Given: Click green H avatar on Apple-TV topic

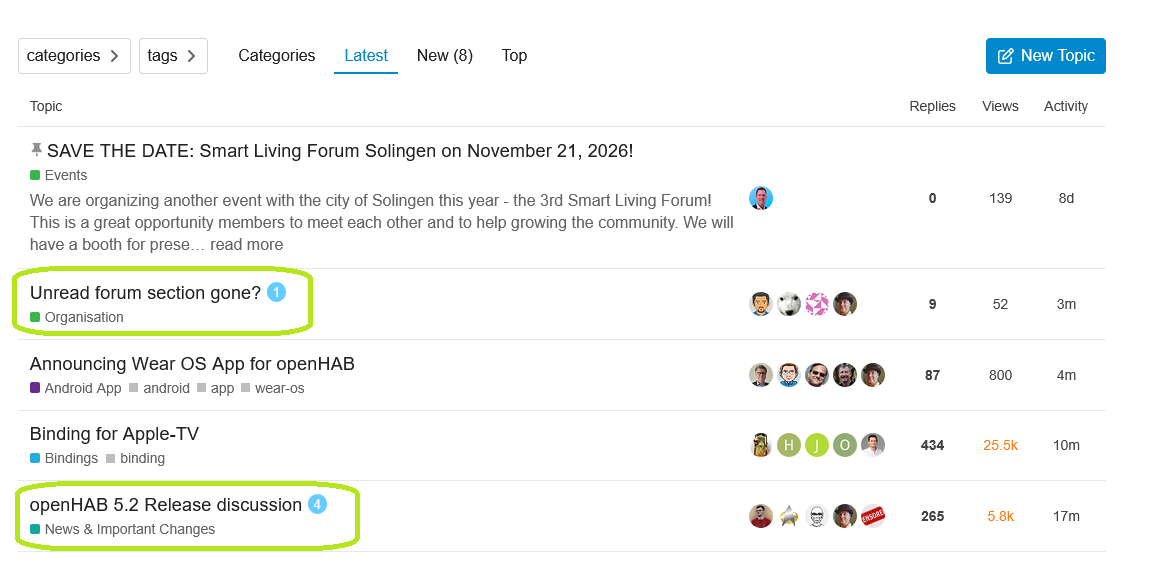Looking at the screenshot, I should (x=788, y=445).
